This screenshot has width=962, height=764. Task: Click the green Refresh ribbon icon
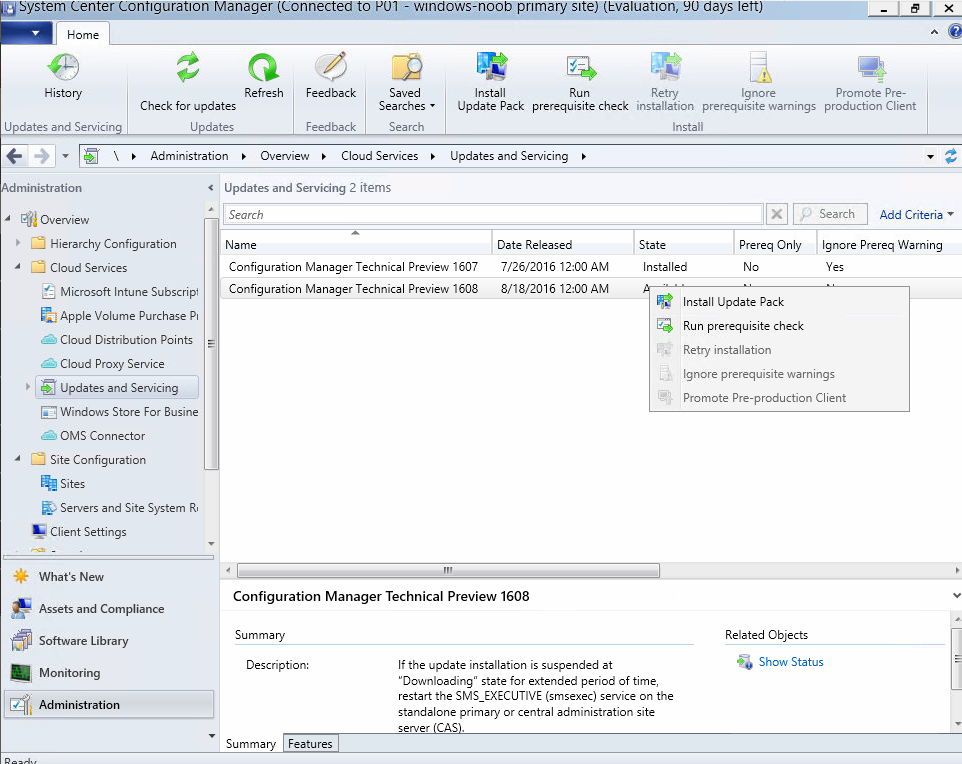pyautogui.click(x=264, y=68)
